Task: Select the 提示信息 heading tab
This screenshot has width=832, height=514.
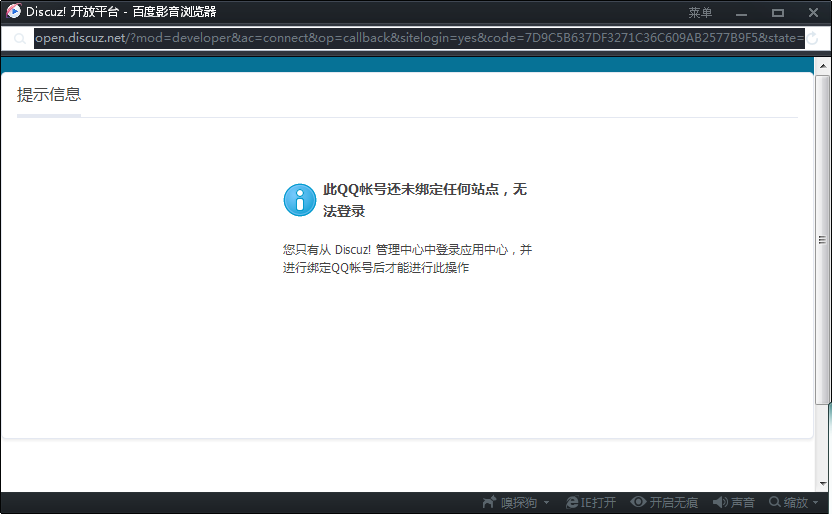Action: click(49, 95)
